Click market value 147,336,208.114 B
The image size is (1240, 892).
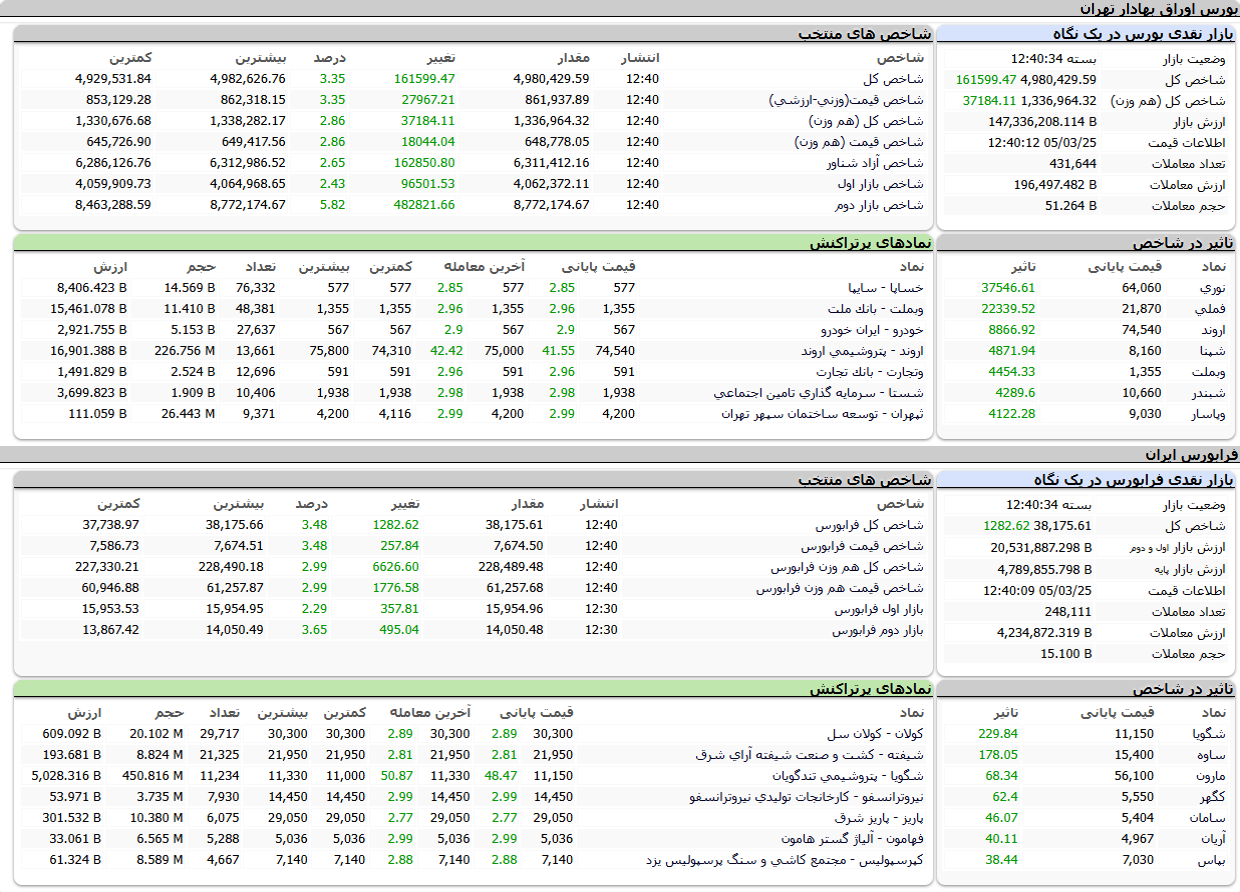1041,122
